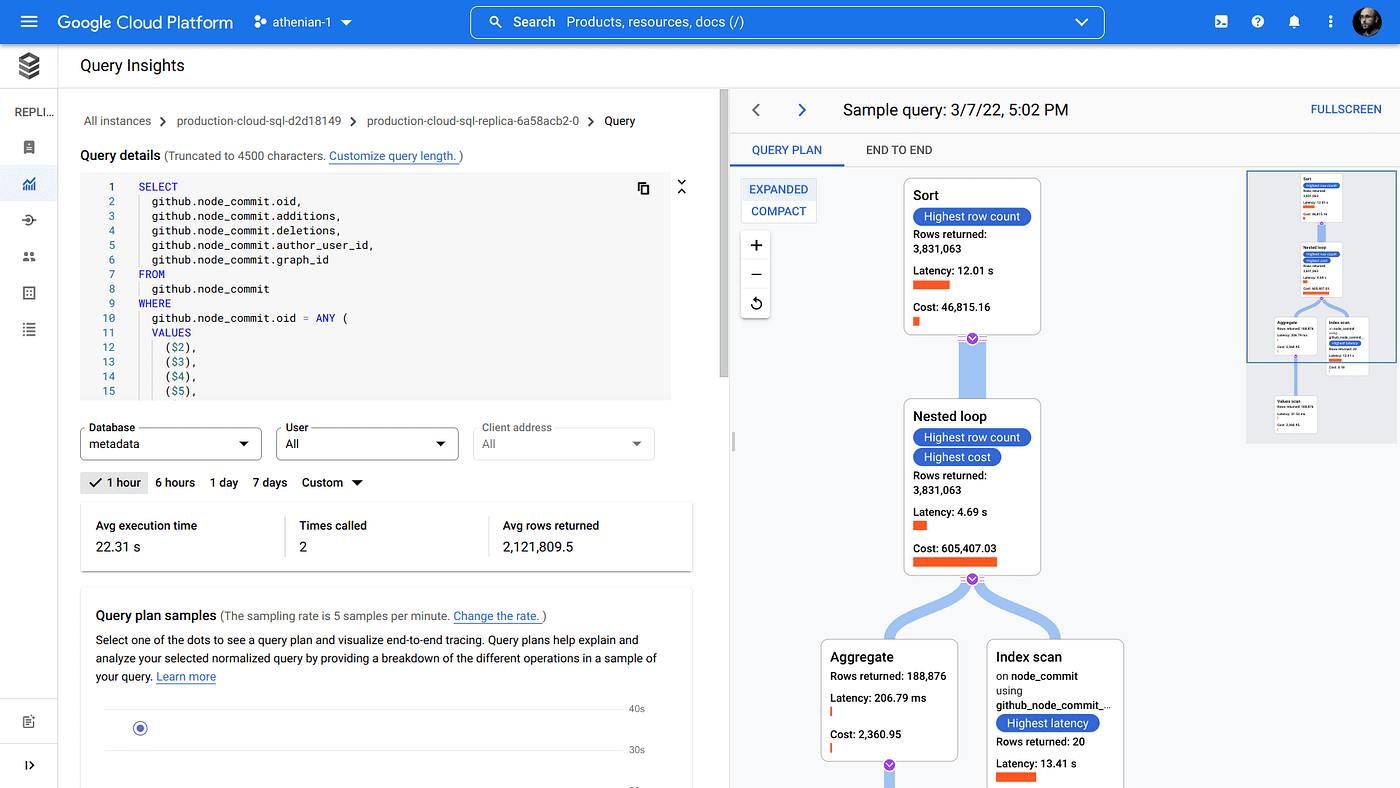Open the help question mark menu
The image size is (1400, 788).
click(1258, 21)
